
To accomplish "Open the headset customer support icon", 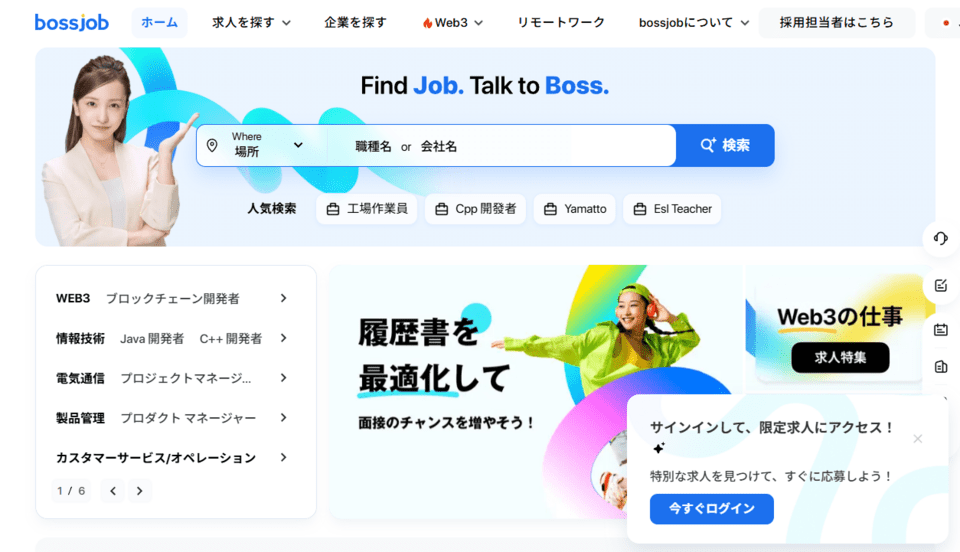I will [x=940, y=238].
